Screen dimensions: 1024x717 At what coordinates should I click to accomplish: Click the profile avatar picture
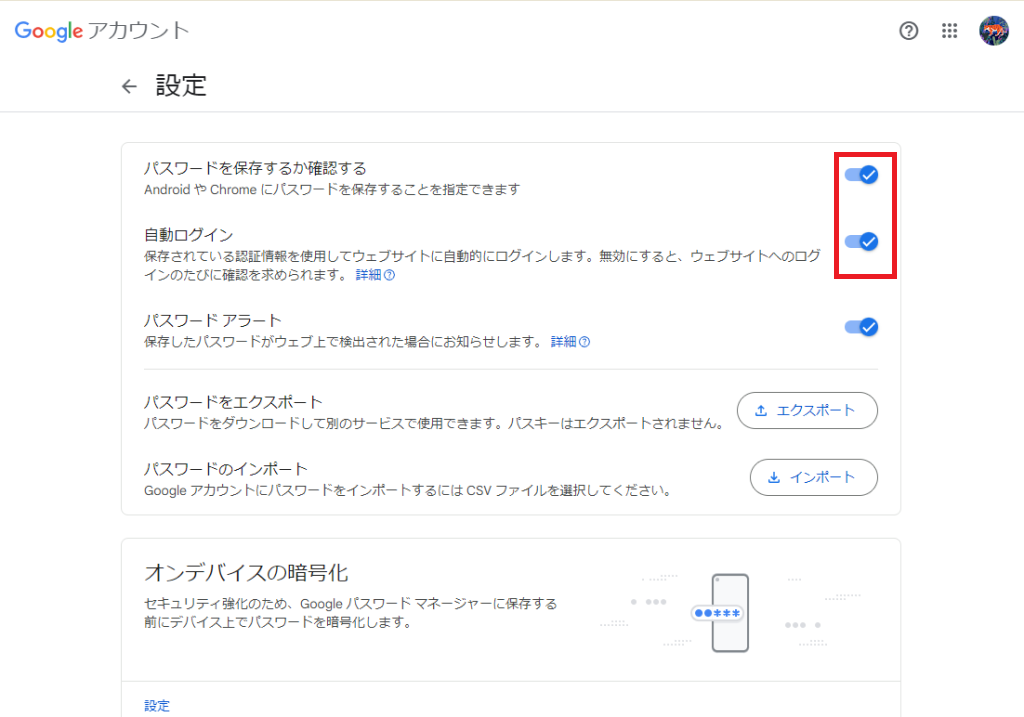point(993,31)
